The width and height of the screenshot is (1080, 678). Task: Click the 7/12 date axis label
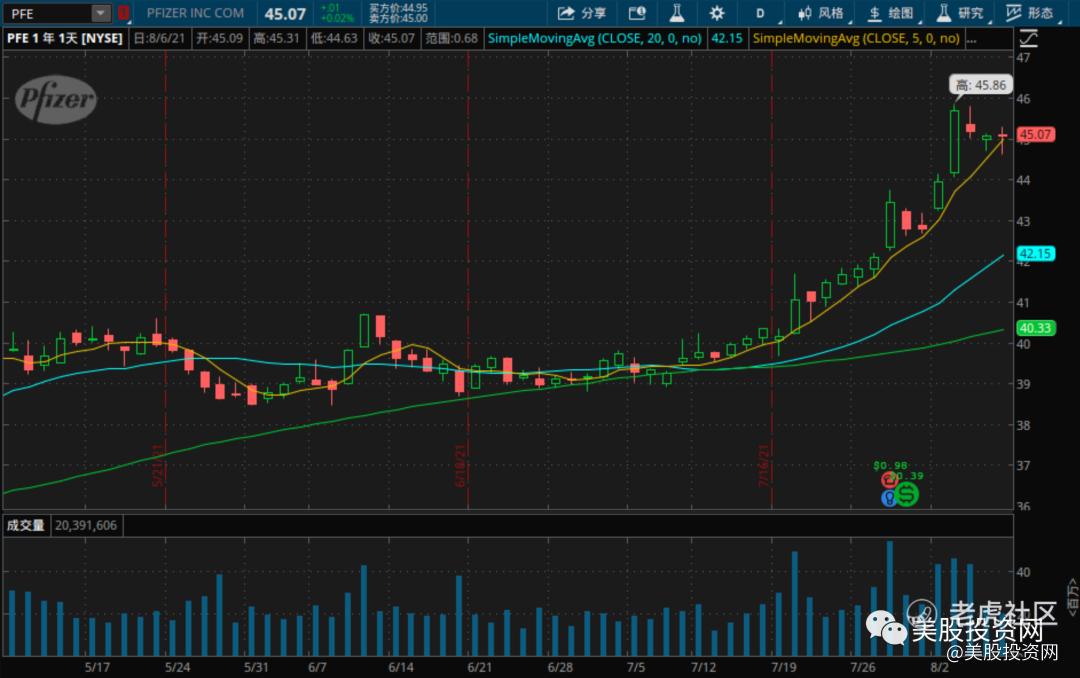tap(703, 667)
